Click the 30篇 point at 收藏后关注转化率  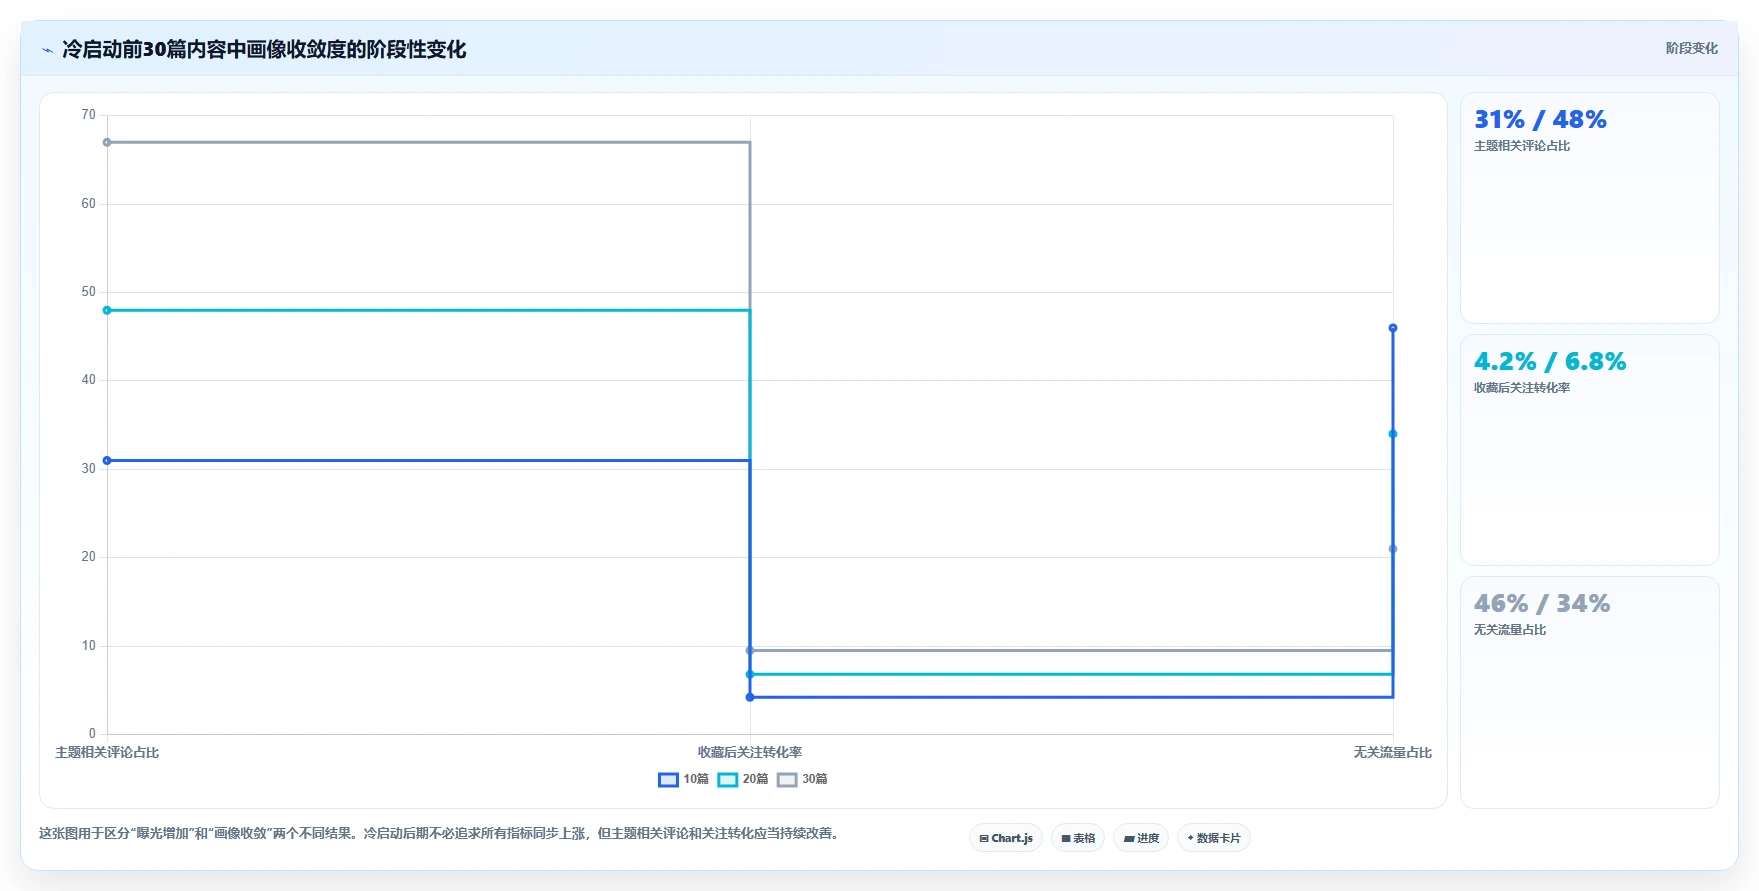click(x=750, y=650)
